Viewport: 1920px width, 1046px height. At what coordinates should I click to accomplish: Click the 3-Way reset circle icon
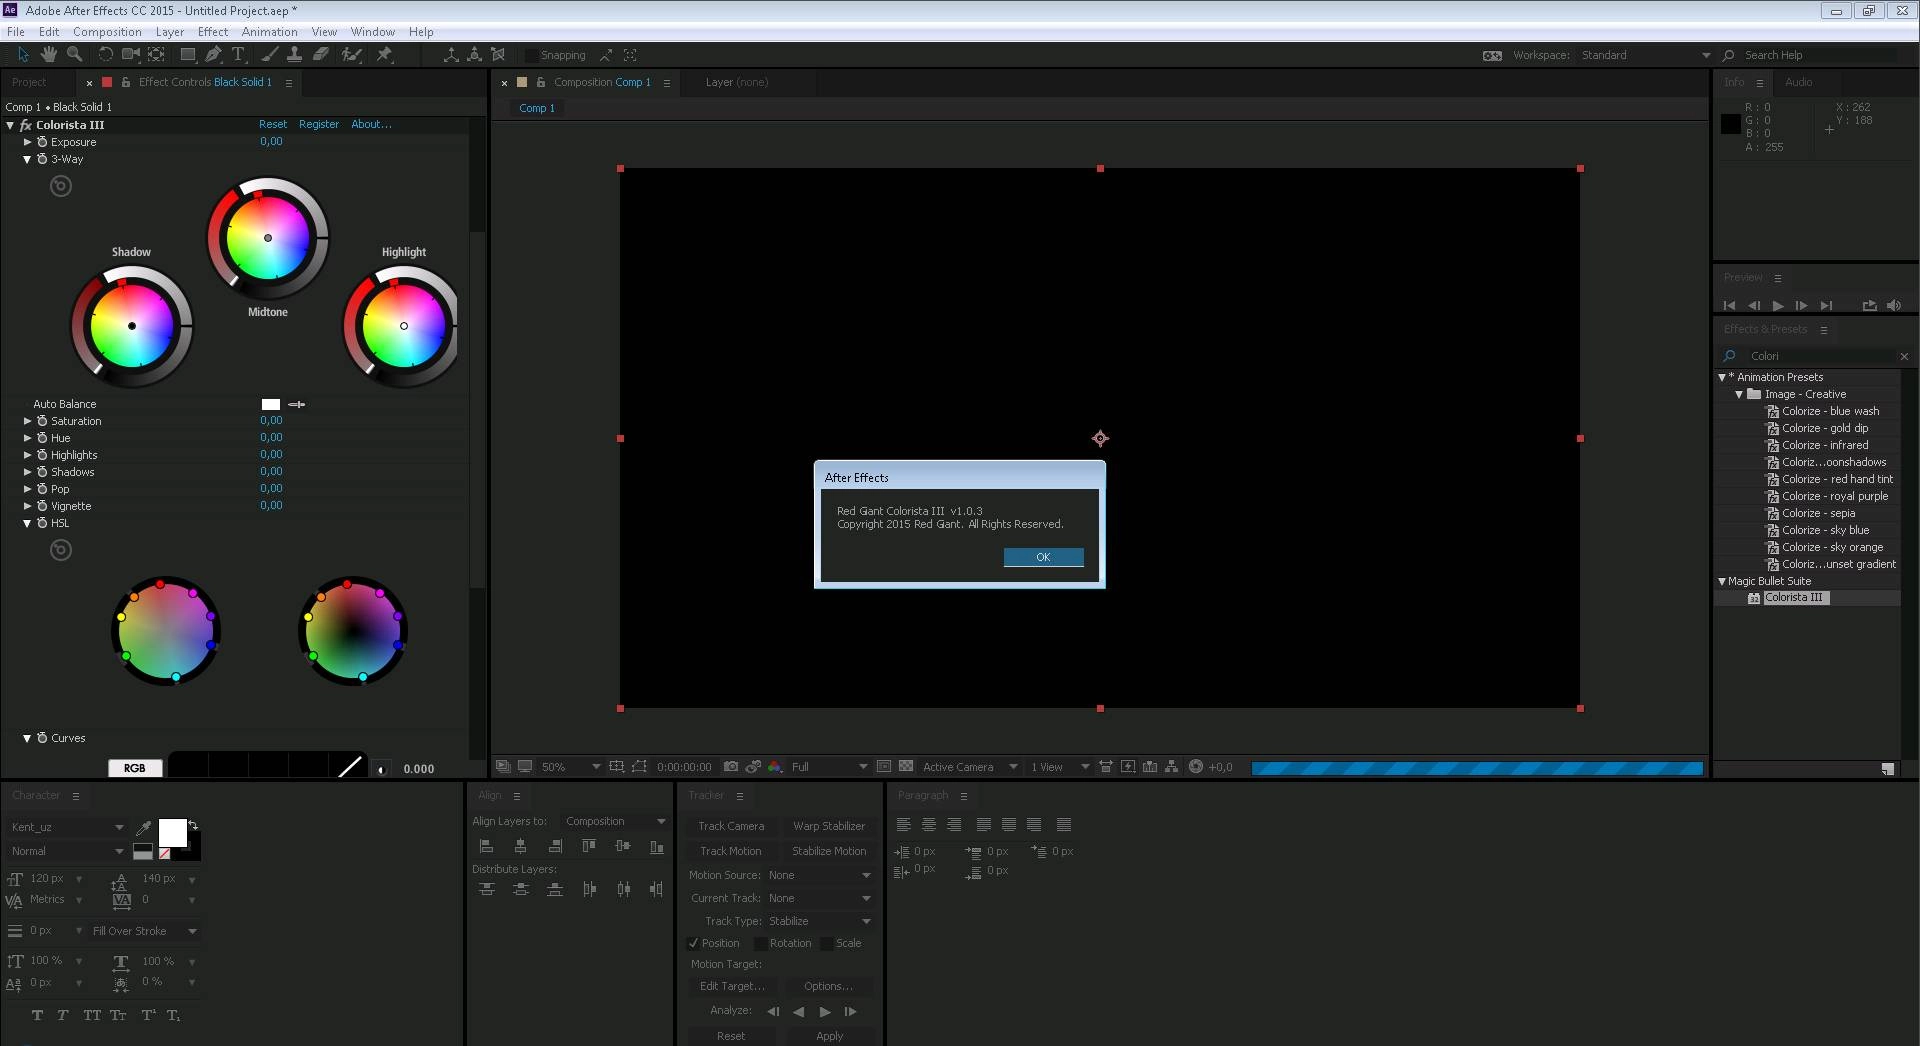[61, 186]
